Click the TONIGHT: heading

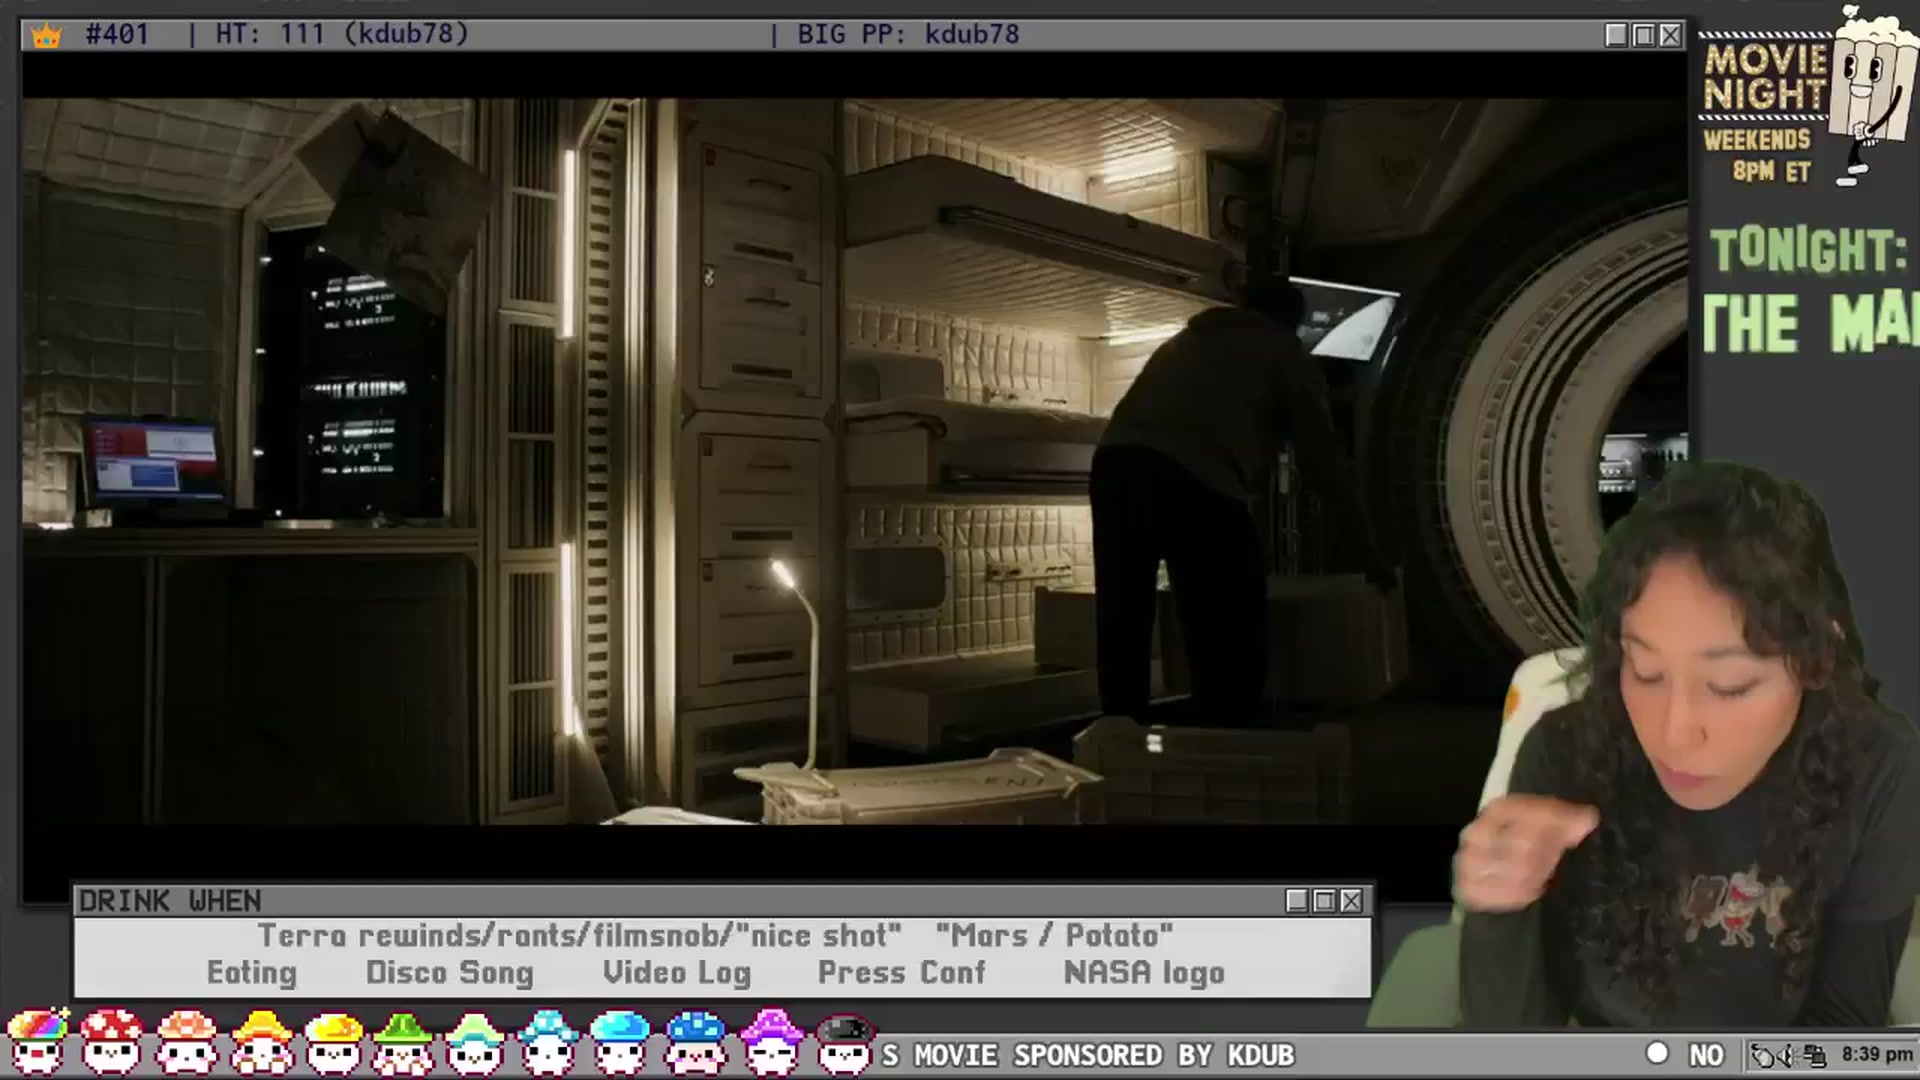1808,250
